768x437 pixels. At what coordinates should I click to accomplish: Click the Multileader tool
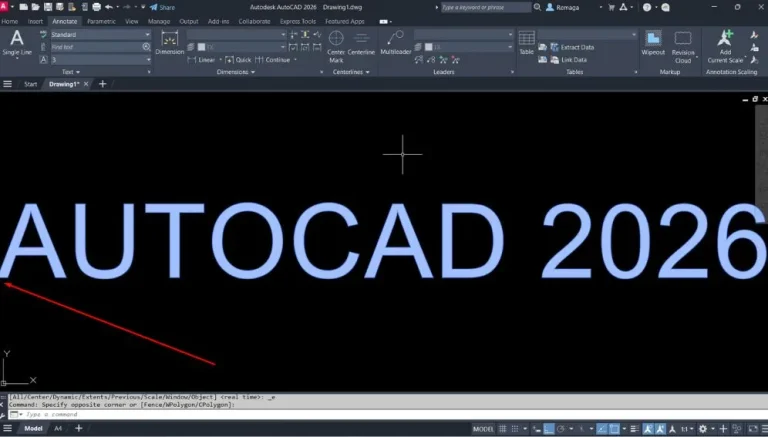click(396, 42)
